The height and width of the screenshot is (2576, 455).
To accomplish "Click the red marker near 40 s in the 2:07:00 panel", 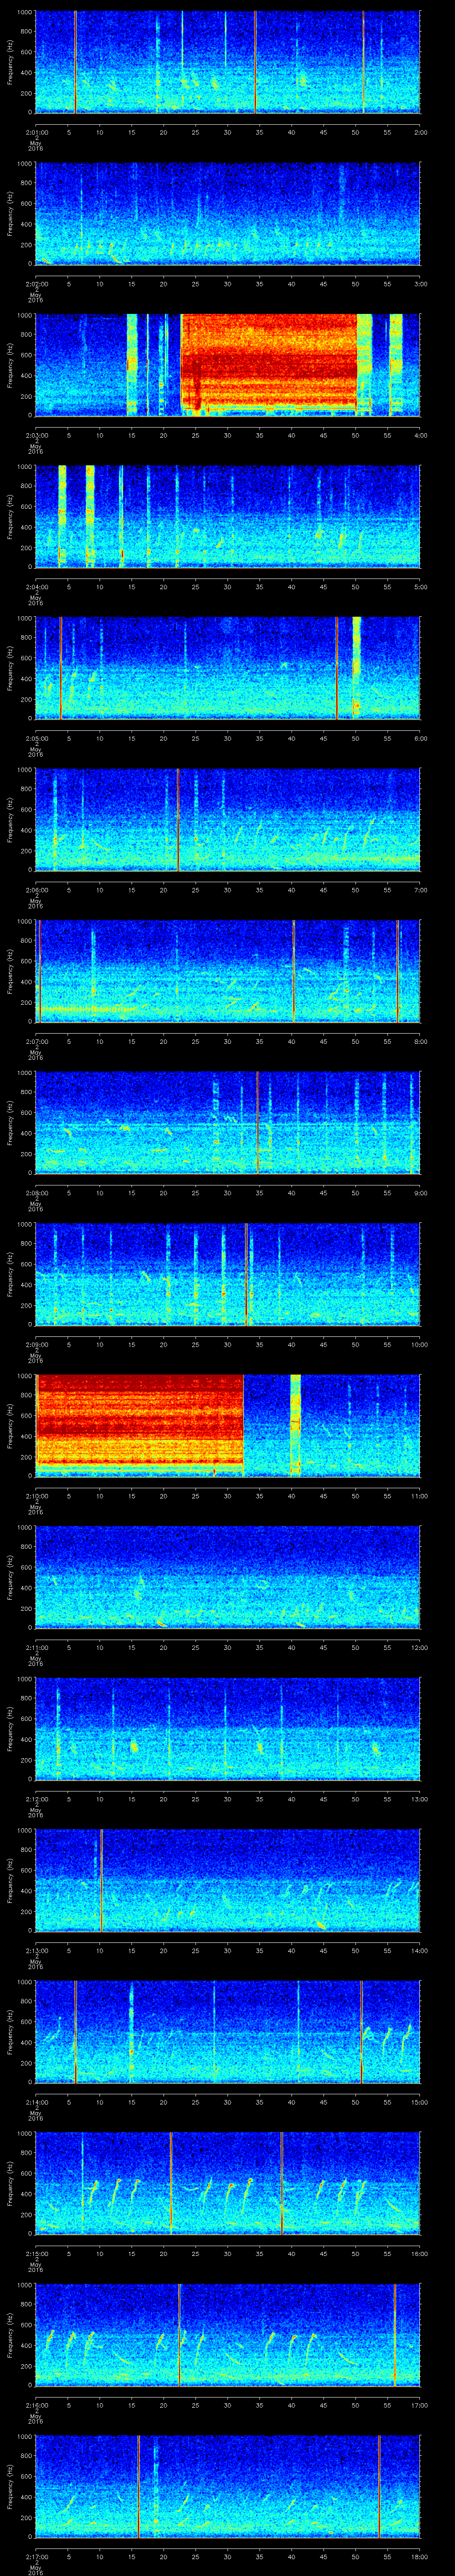I will [x=294, y=971].
